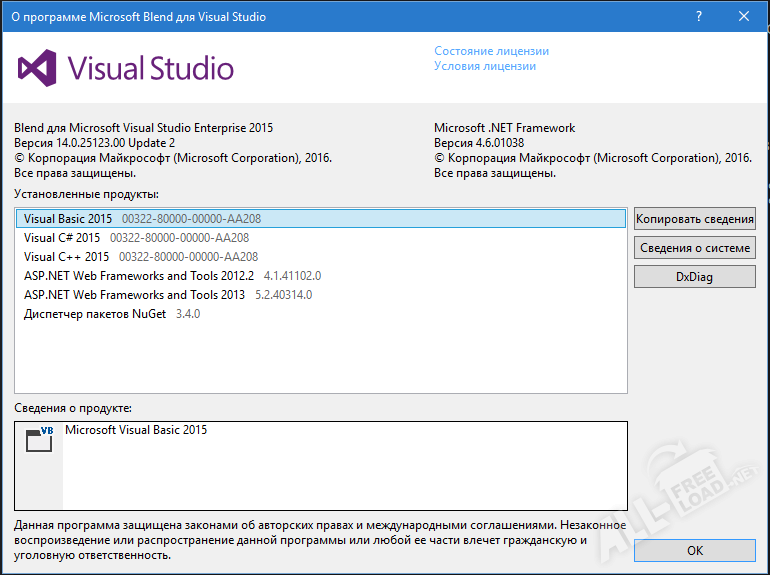Click the VB icon in product details

39,439
